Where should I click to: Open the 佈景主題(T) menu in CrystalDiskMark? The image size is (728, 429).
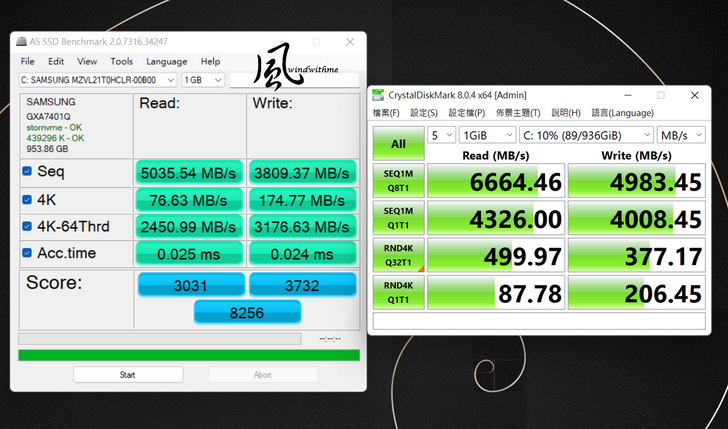click(x=518, y=113)
